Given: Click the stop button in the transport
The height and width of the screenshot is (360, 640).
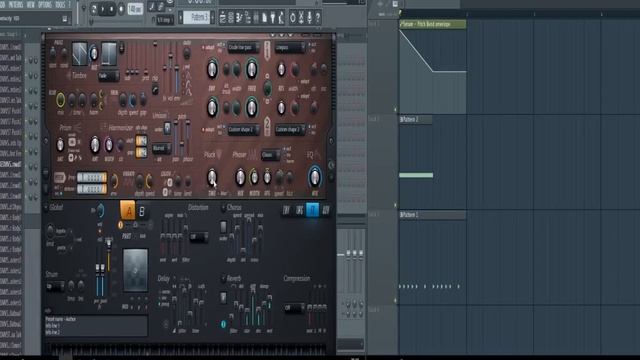Looking at the screenshot, I should pos(111,9).
